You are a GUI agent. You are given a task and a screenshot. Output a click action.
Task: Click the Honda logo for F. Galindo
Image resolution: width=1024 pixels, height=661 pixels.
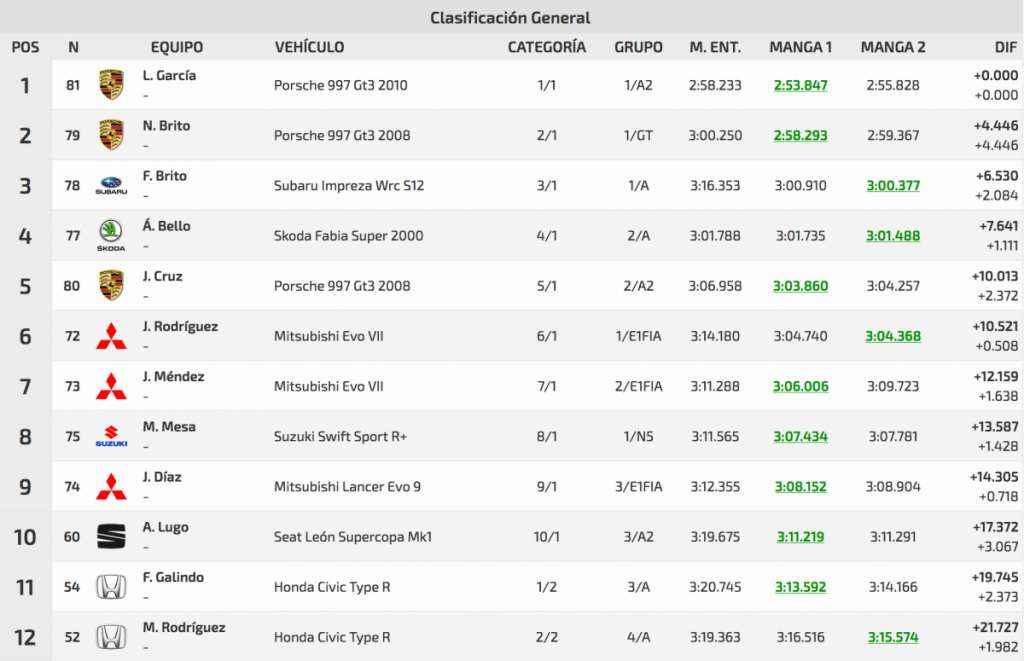click(x=111, y=587)
